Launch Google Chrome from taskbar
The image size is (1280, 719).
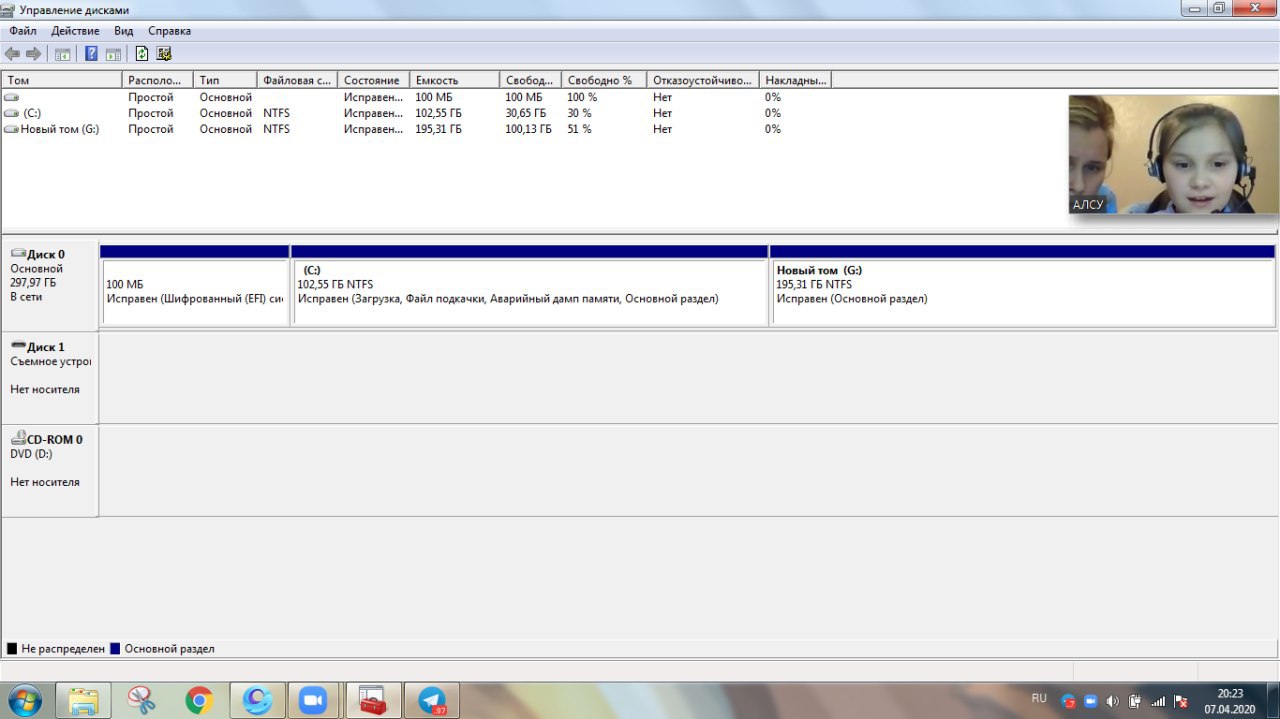199,701
